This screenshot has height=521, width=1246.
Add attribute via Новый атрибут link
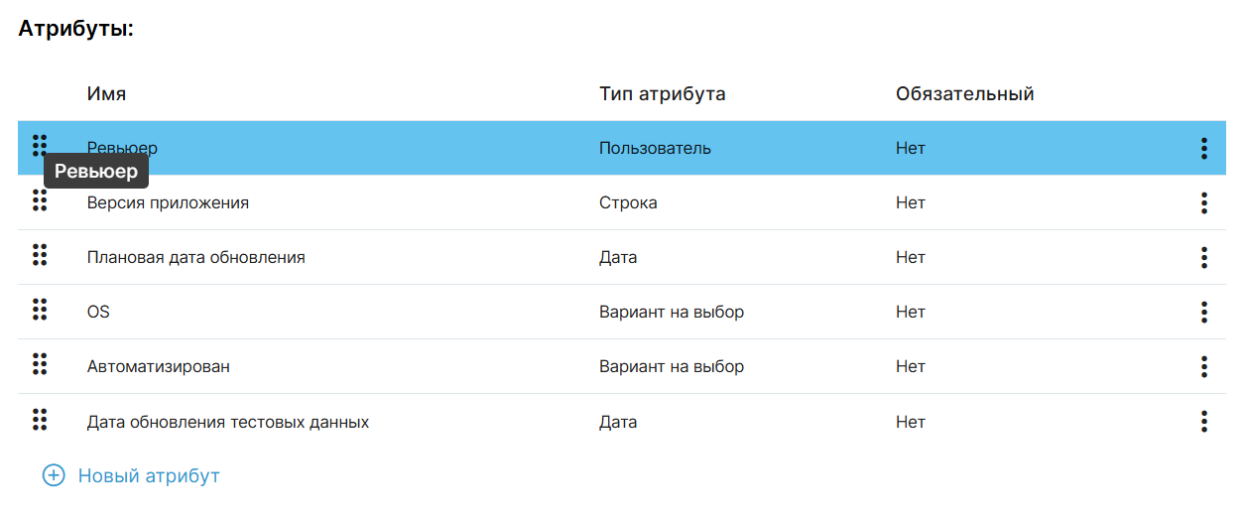(x=148, y=476)
